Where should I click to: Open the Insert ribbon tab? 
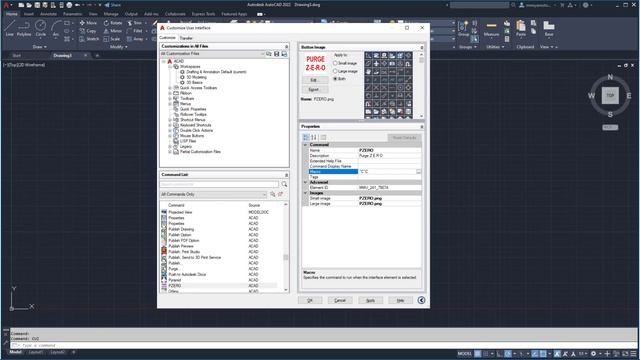[x=29, y=14]
